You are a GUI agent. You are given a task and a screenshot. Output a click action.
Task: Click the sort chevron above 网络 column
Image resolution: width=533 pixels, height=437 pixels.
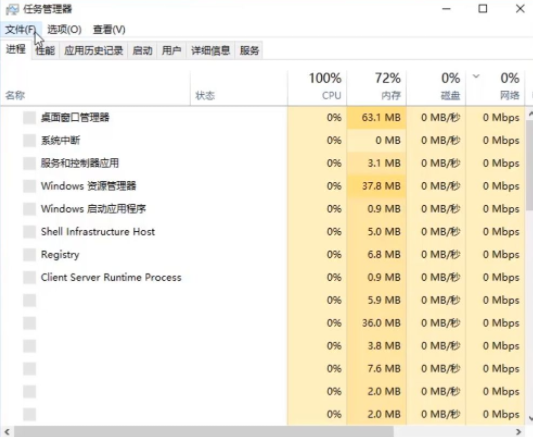[476, 76]
